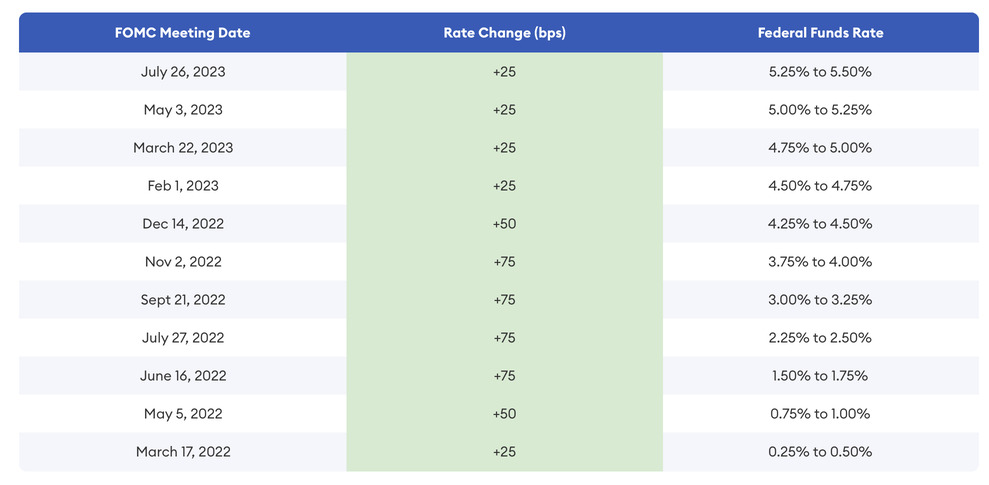This screenshot has width=989, height=485.
Task: Select the Nov 2, 2022 date cell
Action: 183,261
